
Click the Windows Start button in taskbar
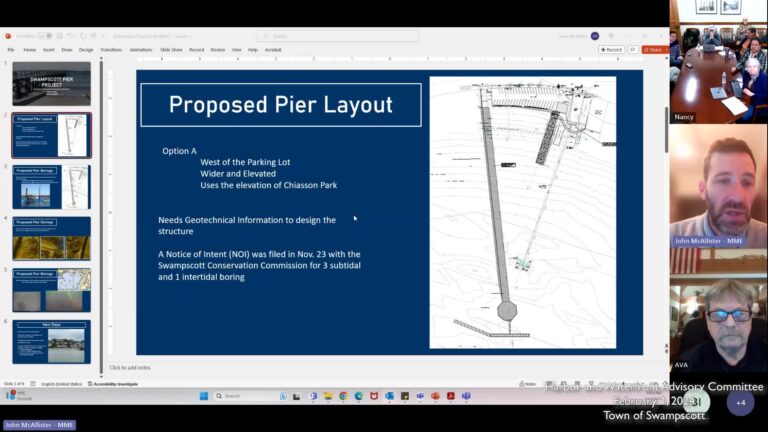coord(203,396)
